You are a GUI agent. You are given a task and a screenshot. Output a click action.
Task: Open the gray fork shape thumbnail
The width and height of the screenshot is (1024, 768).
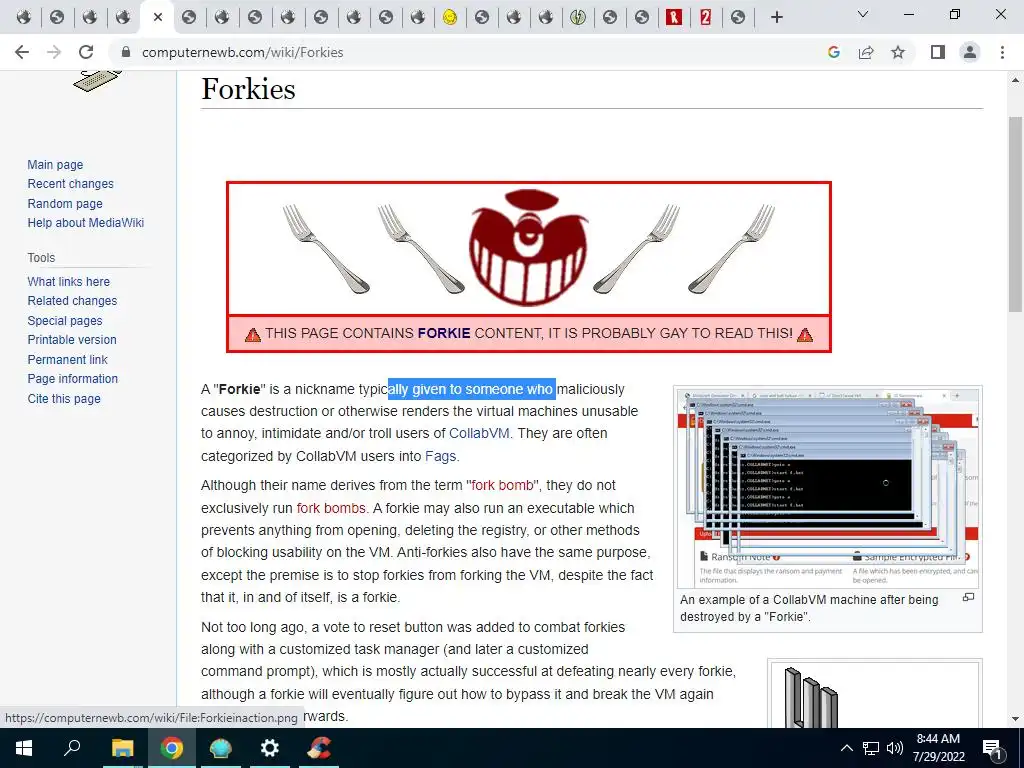coord(874,696)
